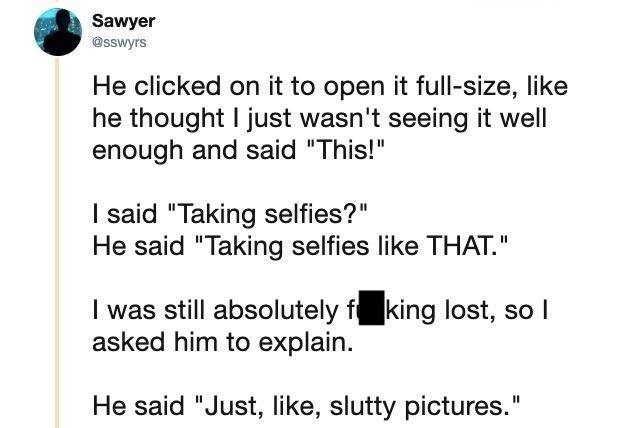
Task: Click the word "pictures." at the tweet's end
Action: 462,407
